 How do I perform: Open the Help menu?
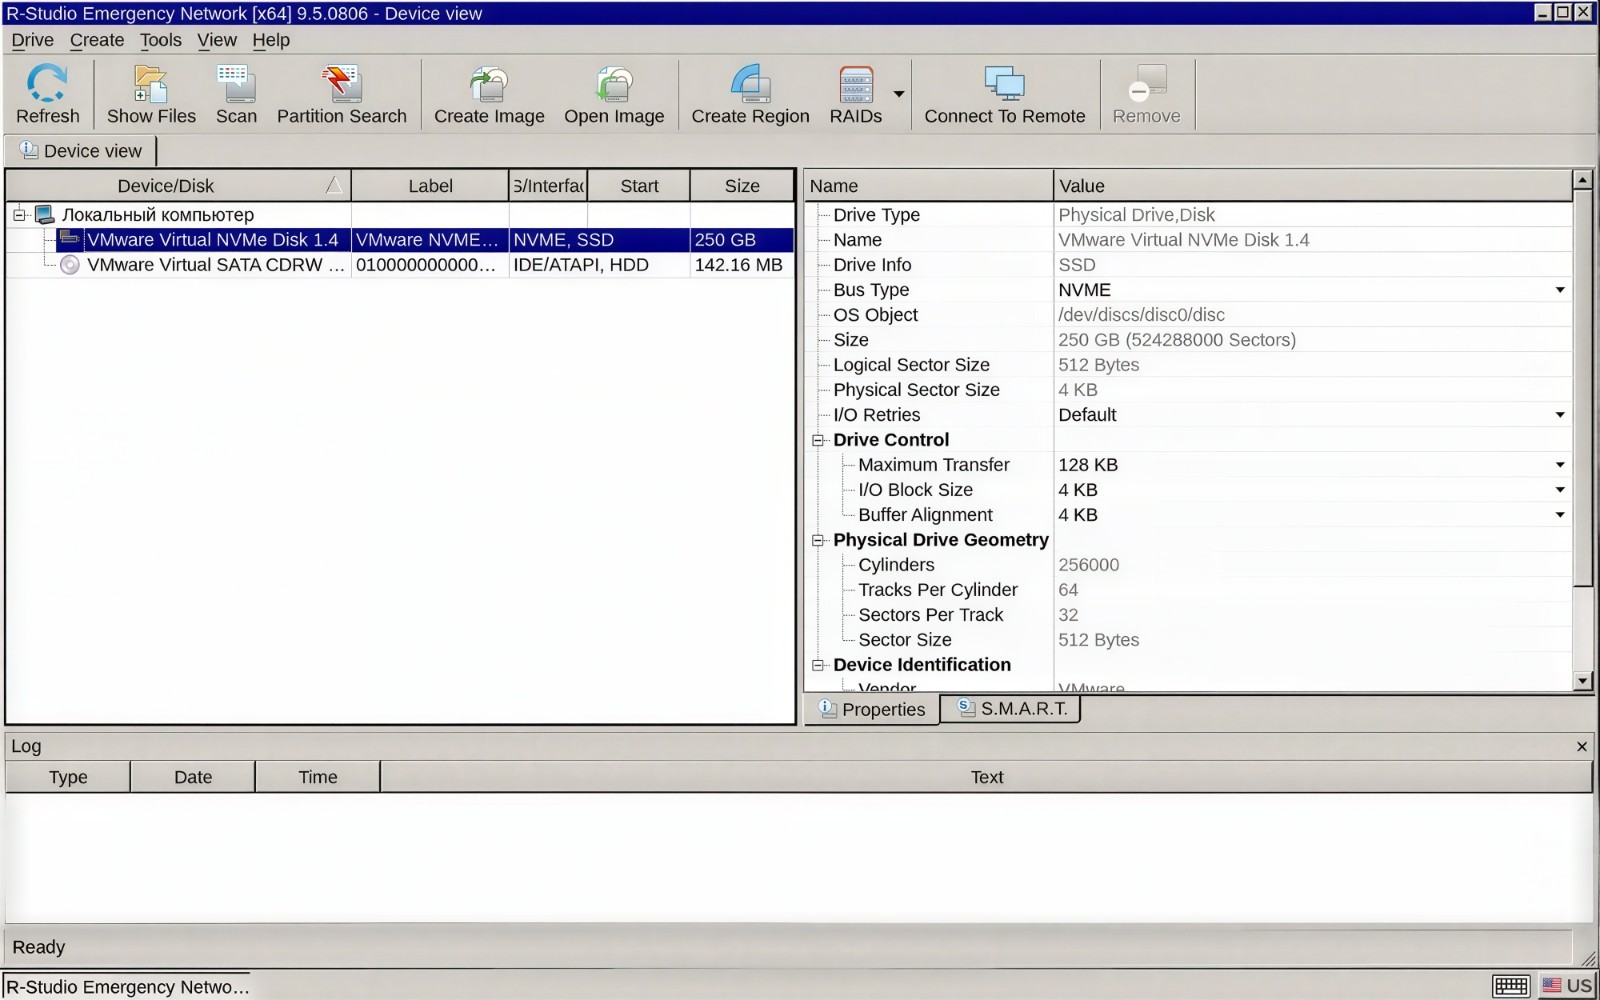click(271, 40)
